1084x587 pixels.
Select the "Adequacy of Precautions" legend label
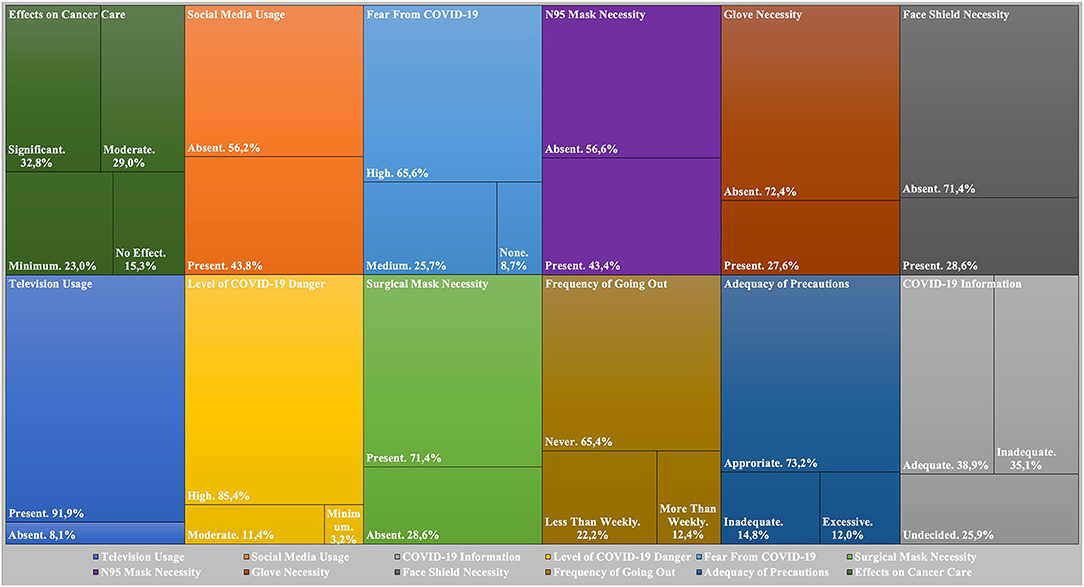[x=766, y=572]
